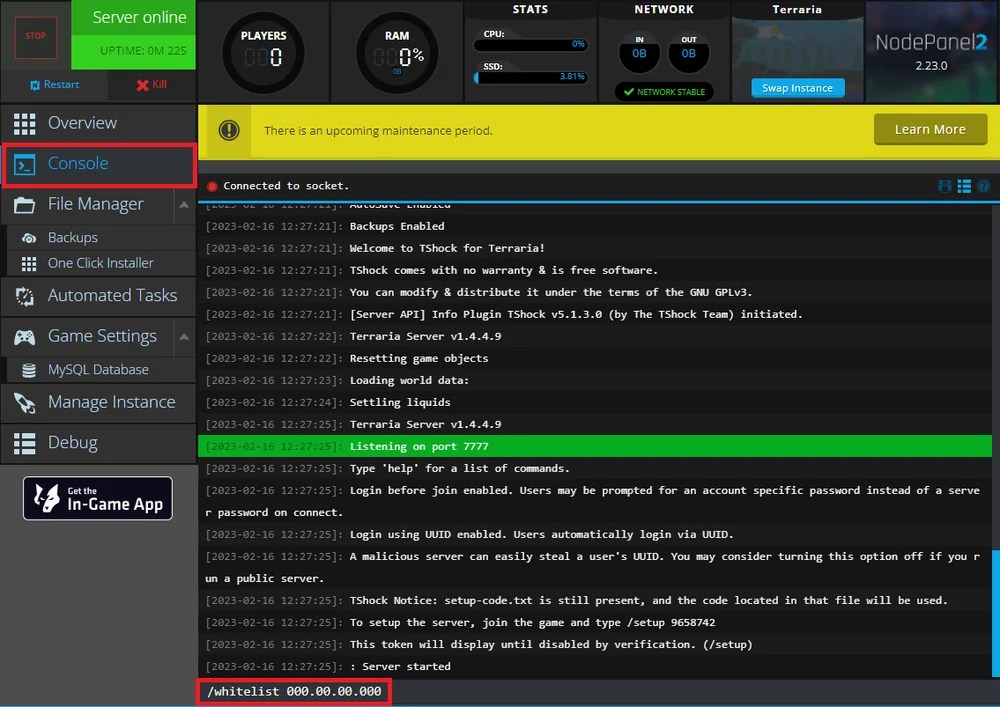Open the File Manager
The image size is (1000, 707).
pos(87,205)
